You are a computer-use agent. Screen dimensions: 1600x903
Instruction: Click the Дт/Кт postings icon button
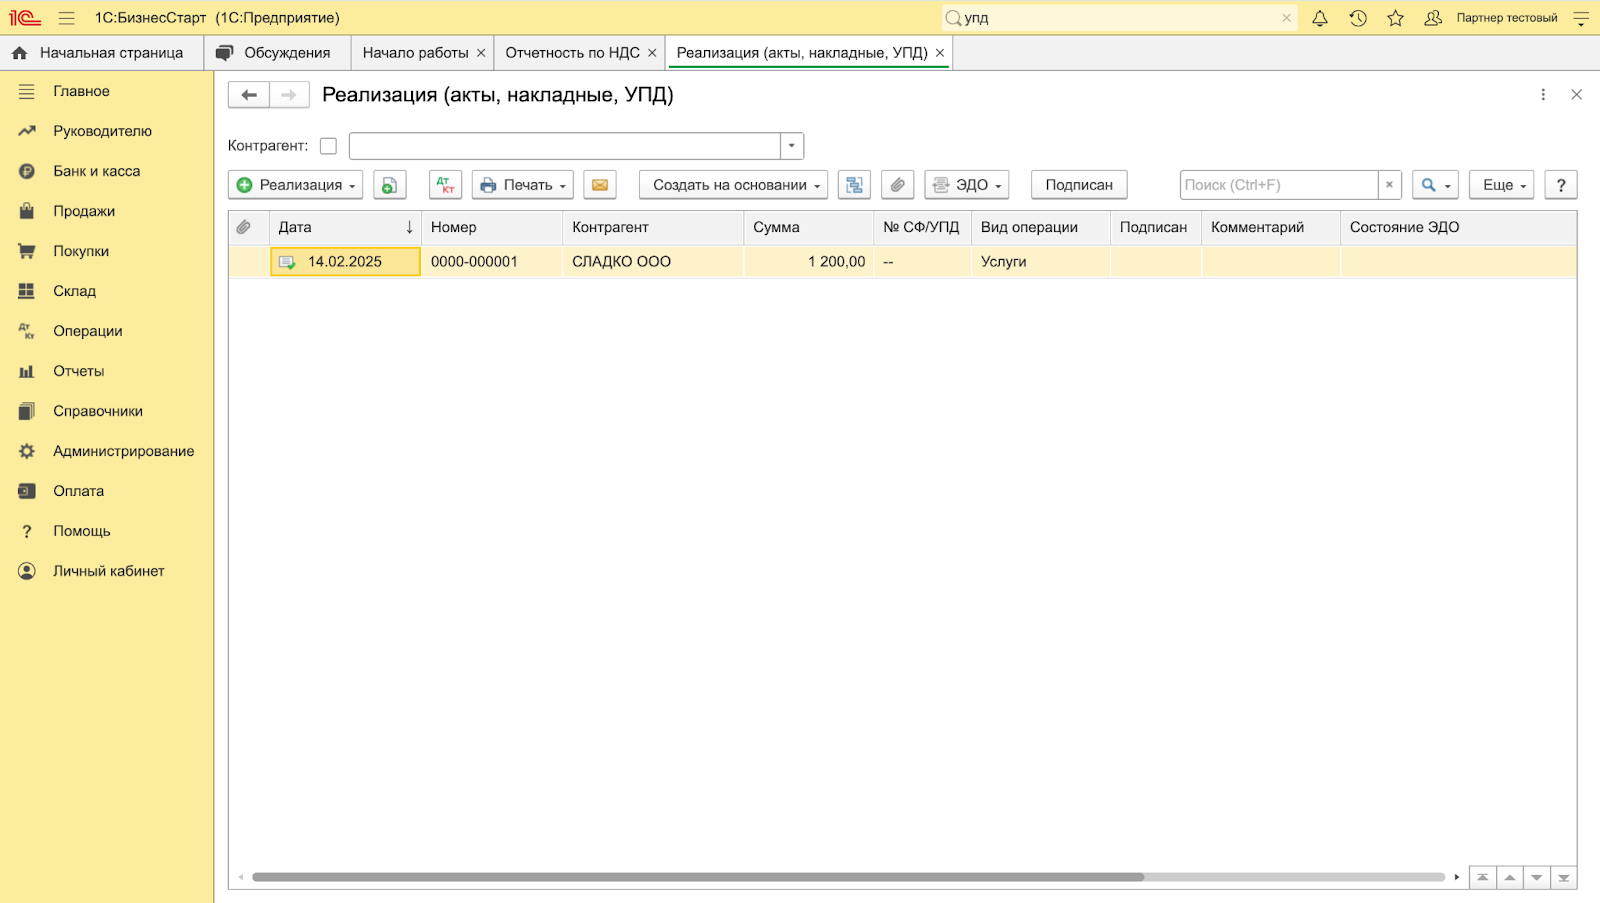click(445, 185)
